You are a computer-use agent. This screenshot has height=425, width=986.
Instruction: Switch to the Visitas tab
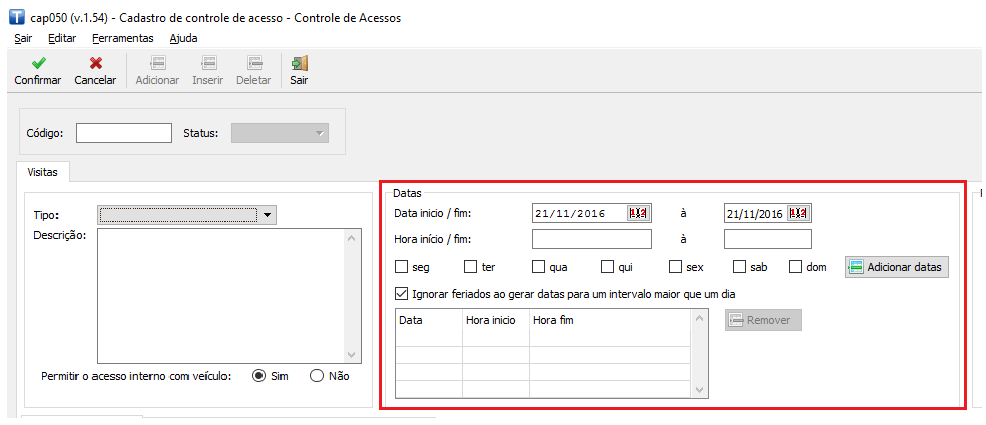pos(42,172)
